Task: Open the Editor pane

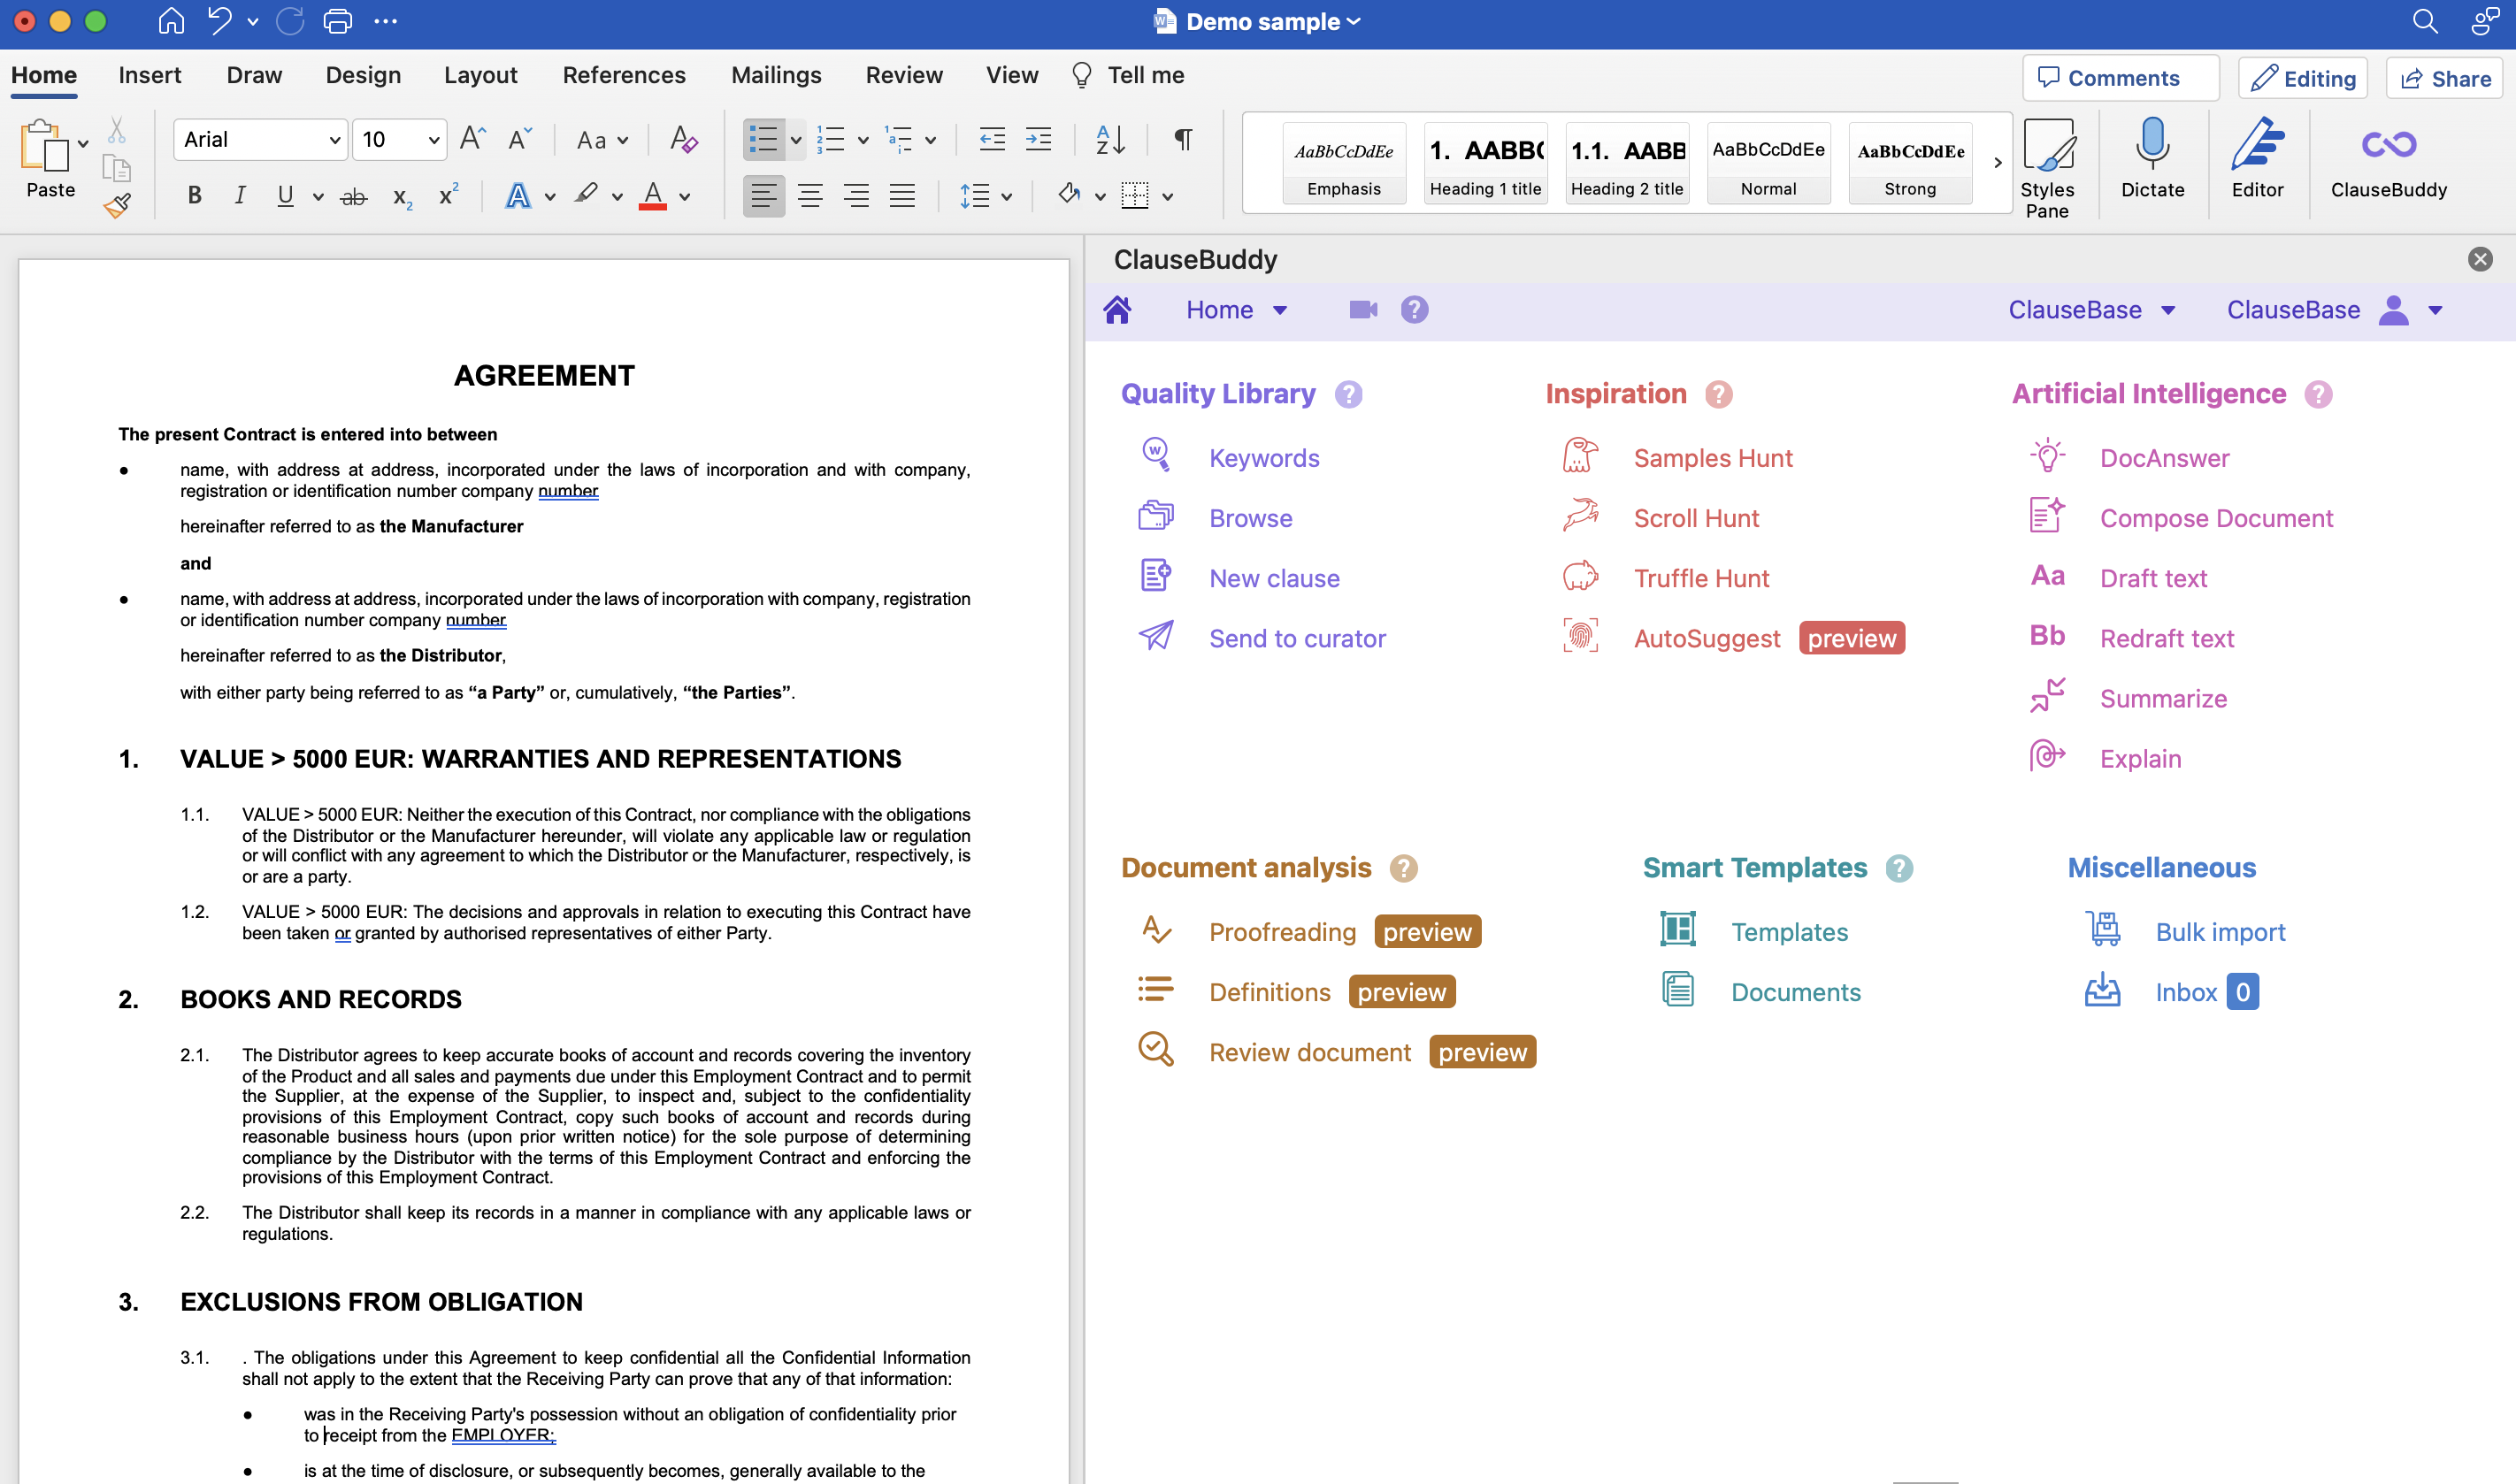Action: 2258,165
